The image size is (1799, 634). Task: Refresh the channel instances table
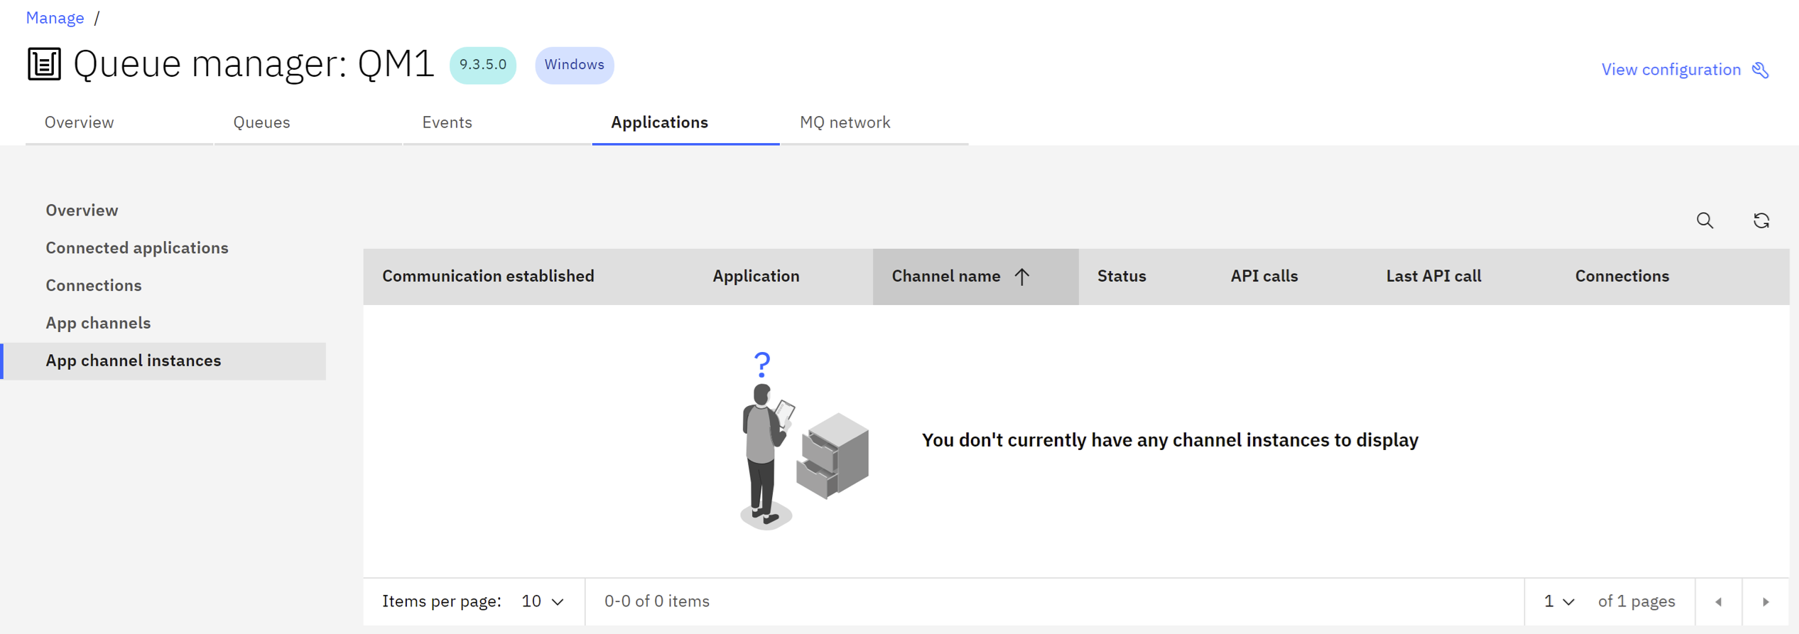pyautogui.click(x=1761, y=221)
